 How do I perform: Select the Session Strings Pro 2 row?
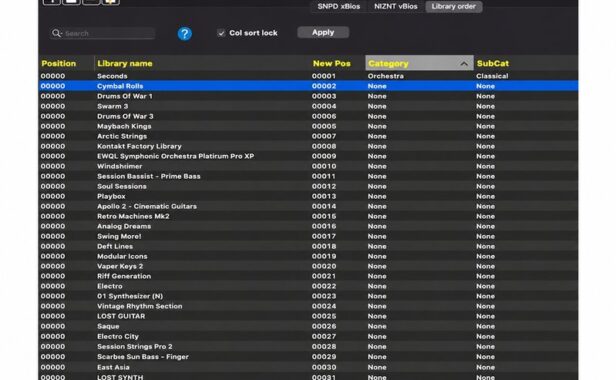[308, 347]
